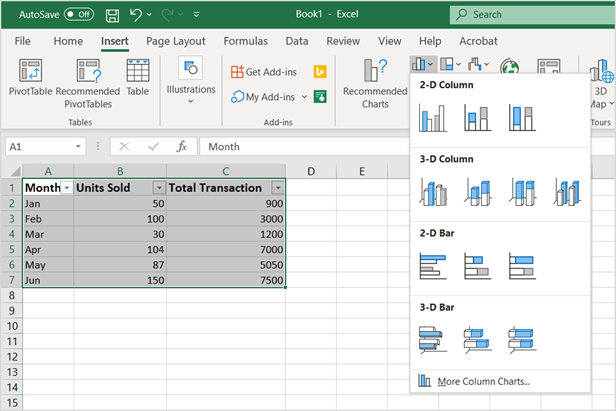Screen dimensions: 616x411
Task: Select the 2-D Clustered Bar chart
Action: tap(432, 265)
